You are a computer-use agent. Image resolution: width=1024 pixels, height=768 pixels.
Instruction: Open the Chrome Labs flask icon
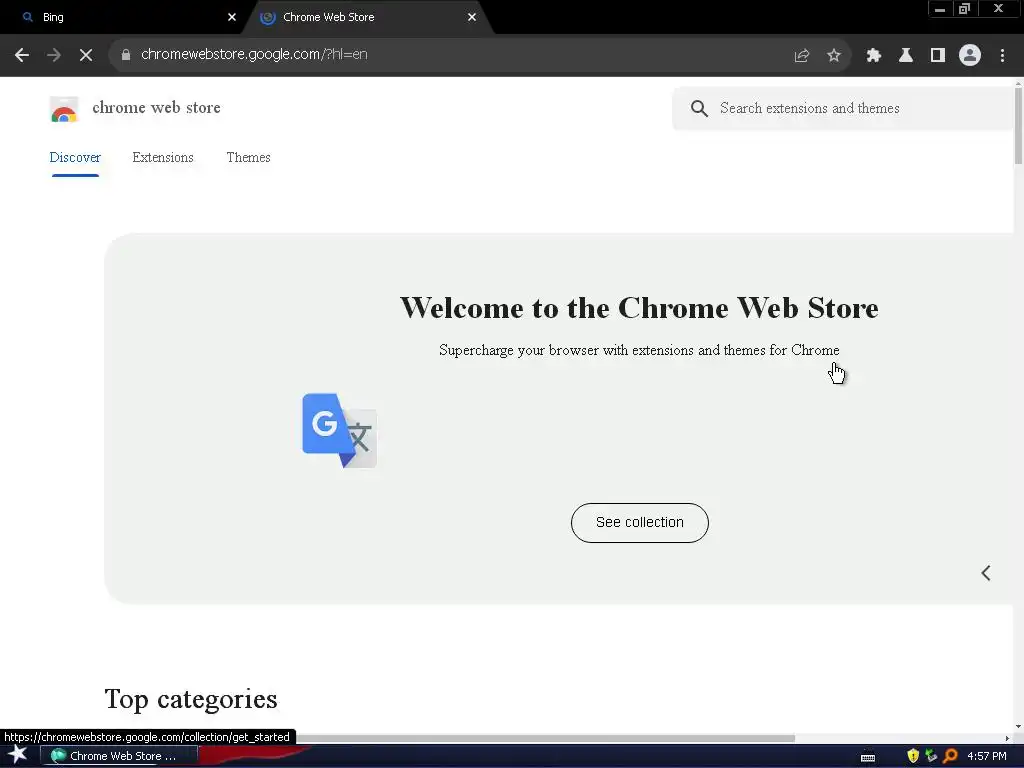coord(906,56)
